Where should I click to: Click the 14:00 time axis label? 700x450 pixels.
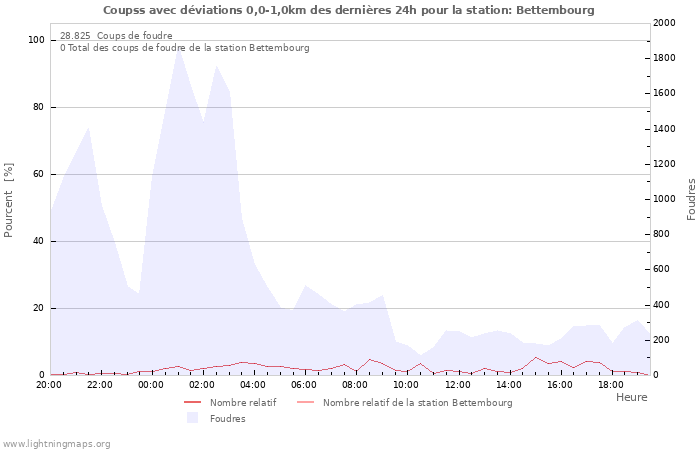coord(508,385)
